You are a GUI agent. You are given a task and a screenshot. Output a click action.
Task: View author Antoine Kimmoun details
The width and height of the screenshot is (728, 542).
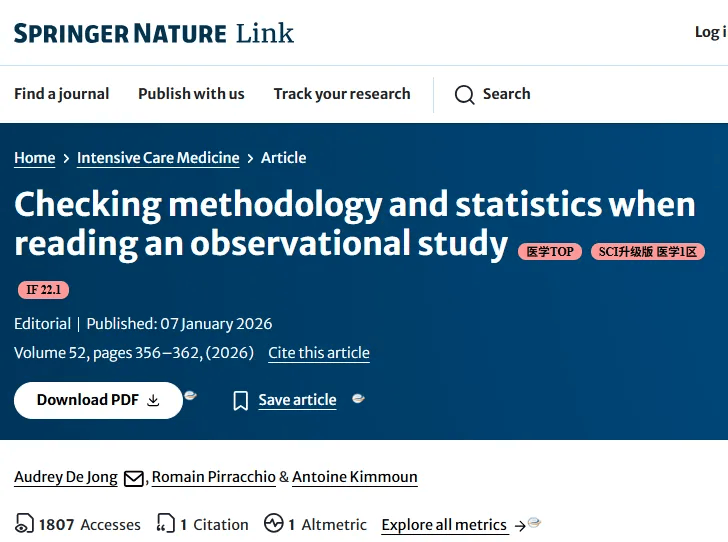355,477
